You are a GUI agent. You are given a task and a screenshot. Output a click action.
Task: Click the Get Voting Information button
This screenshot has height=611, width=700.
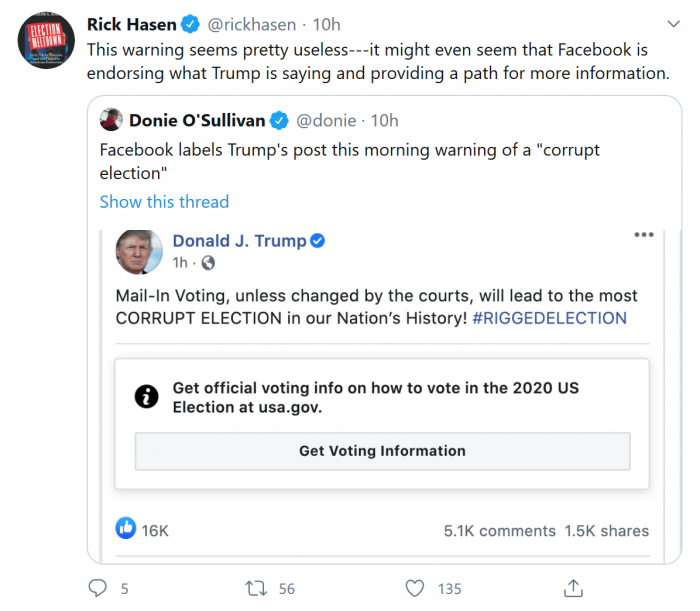pos(382,451)
